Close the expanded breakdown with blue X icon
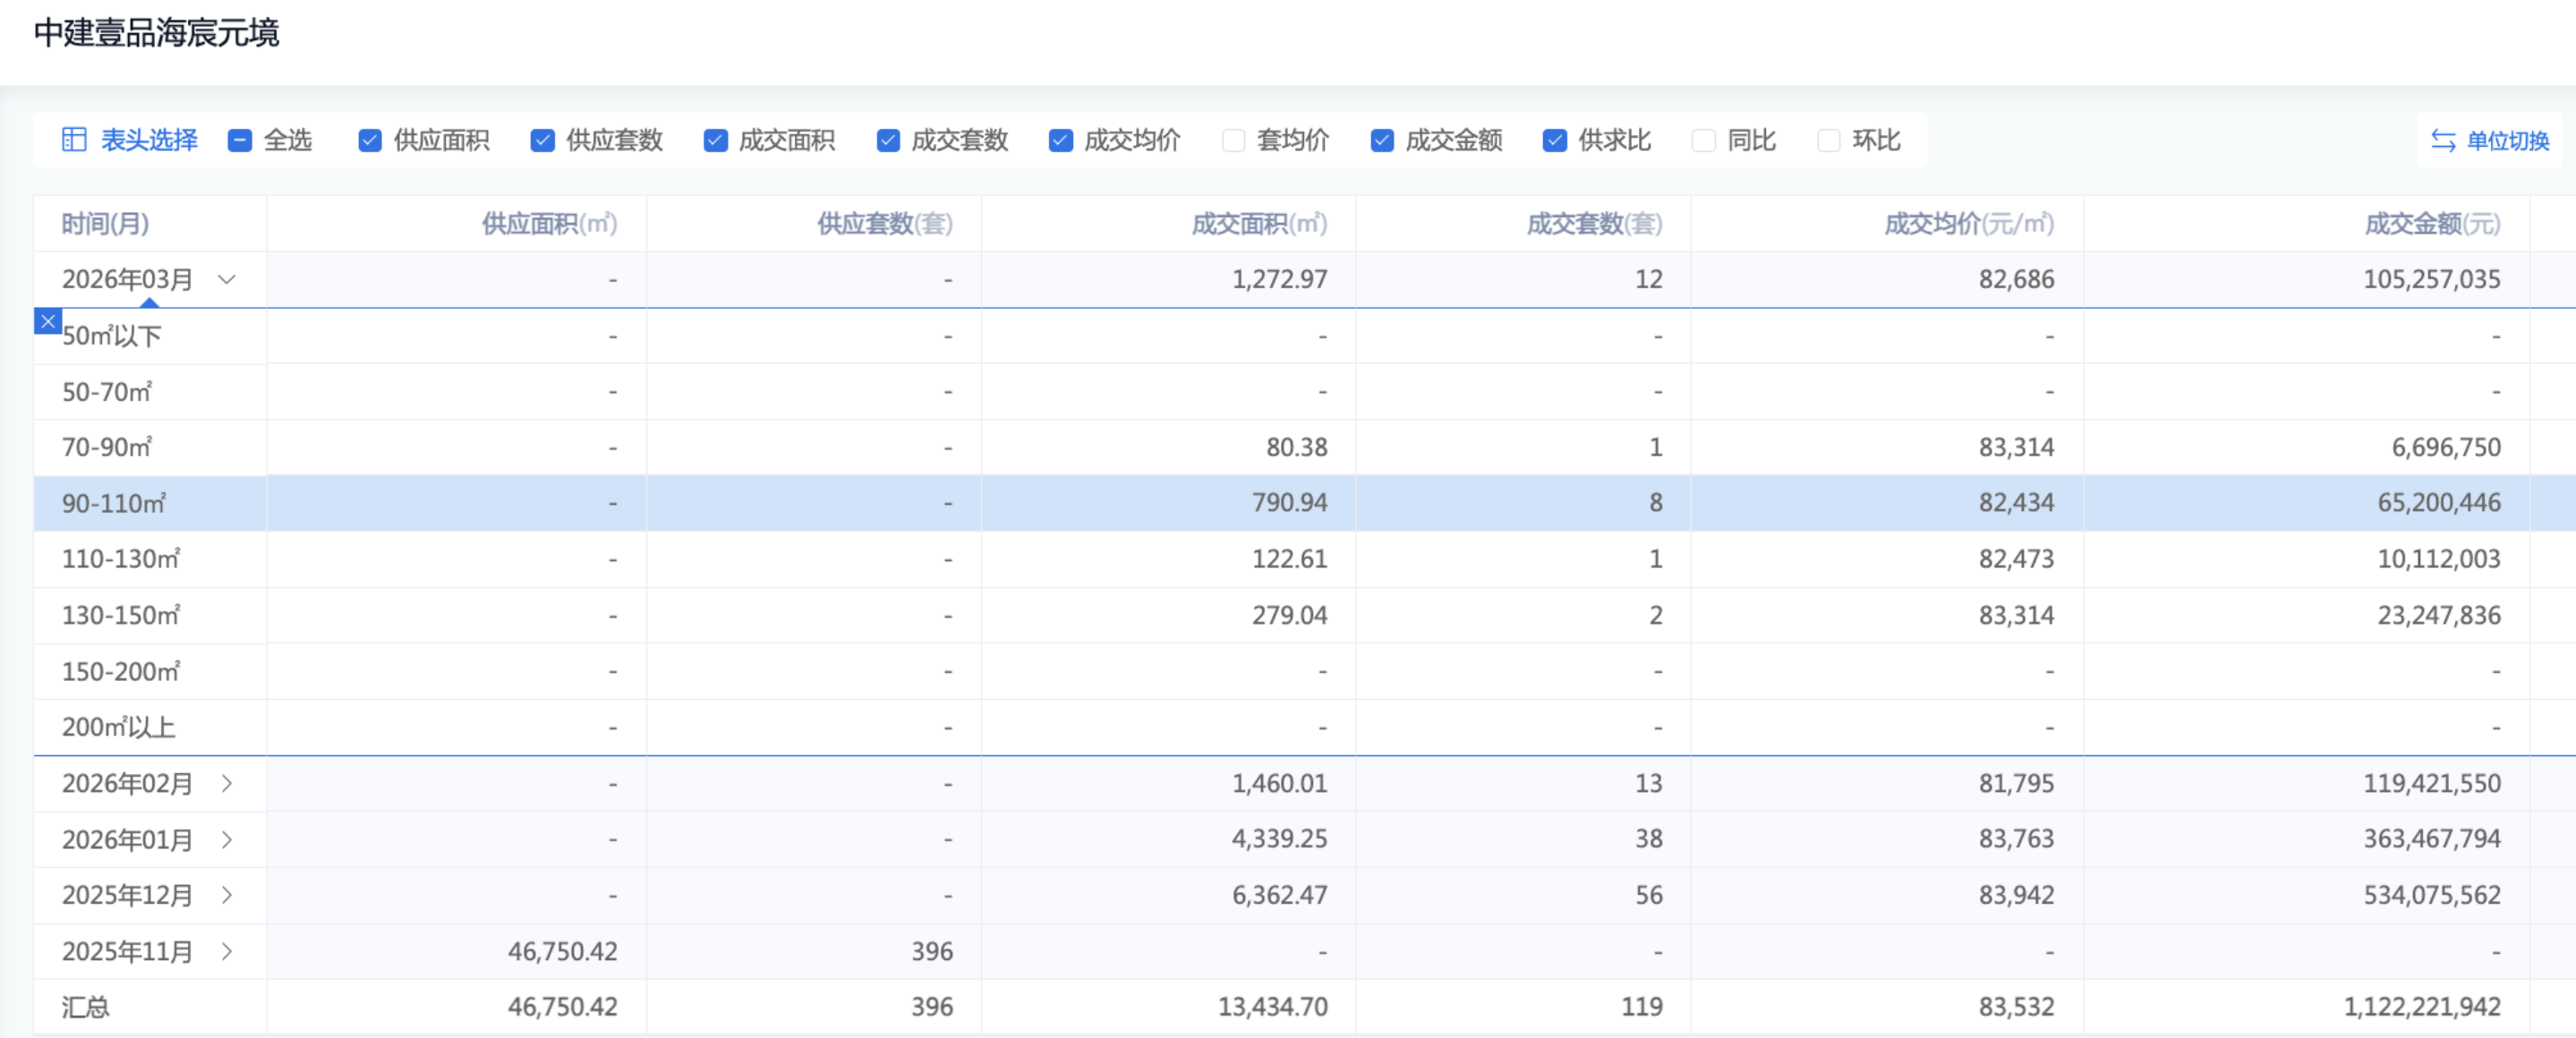 point(47,322)
